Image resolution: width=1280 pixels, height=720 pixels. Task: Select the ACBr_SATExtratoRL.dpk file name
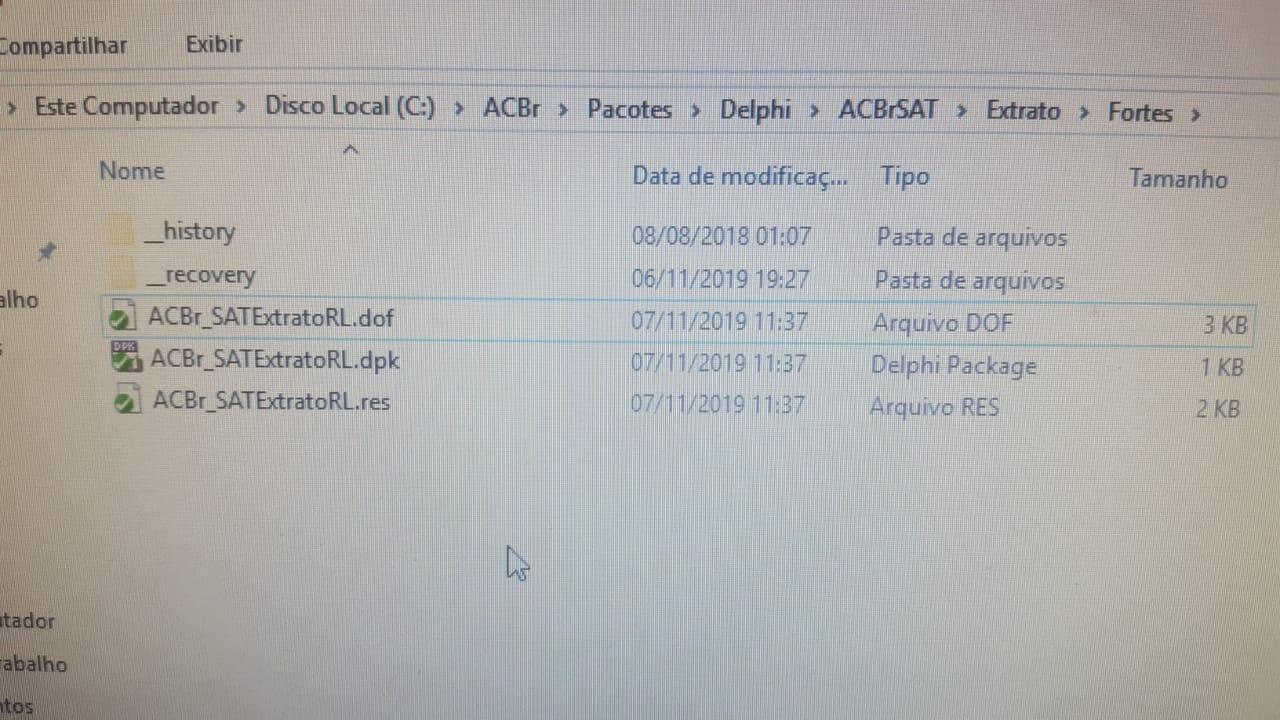pos(275,360)
